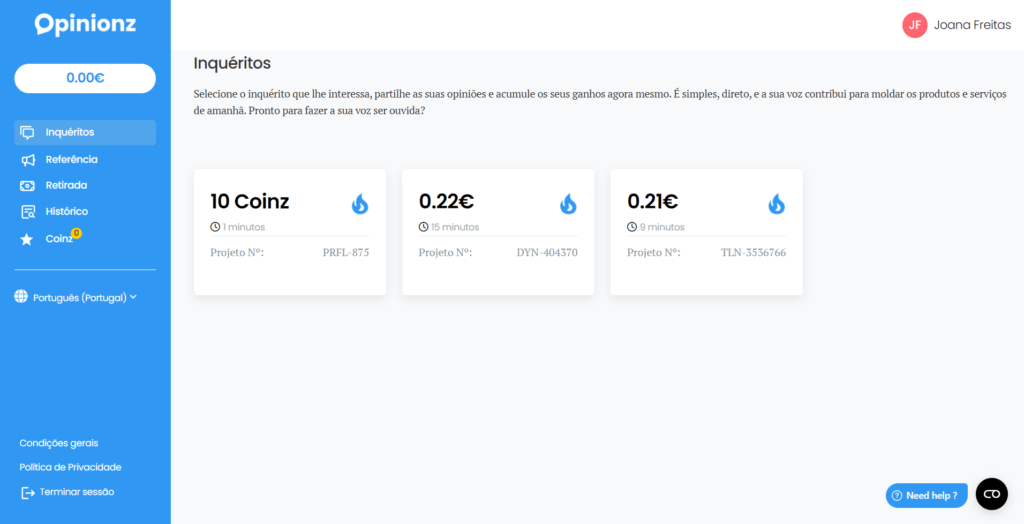
Task: Click Terminar sessão to log out
Action: (x=76, y=492)
